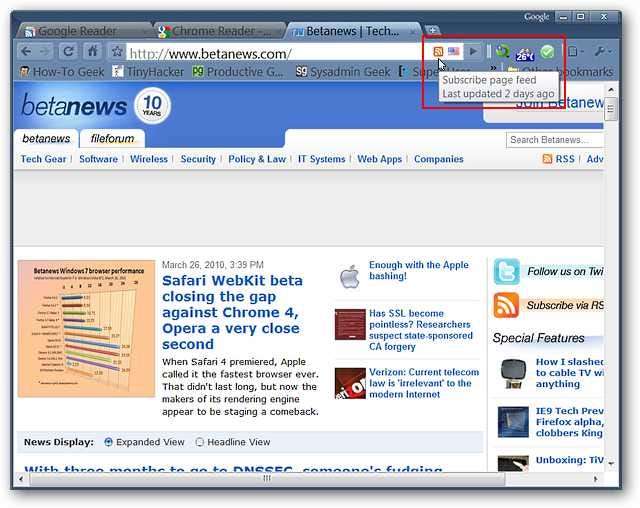Open a new tab with plus button
This screenshot has width=640, height=508.
[x=432, y=30]
